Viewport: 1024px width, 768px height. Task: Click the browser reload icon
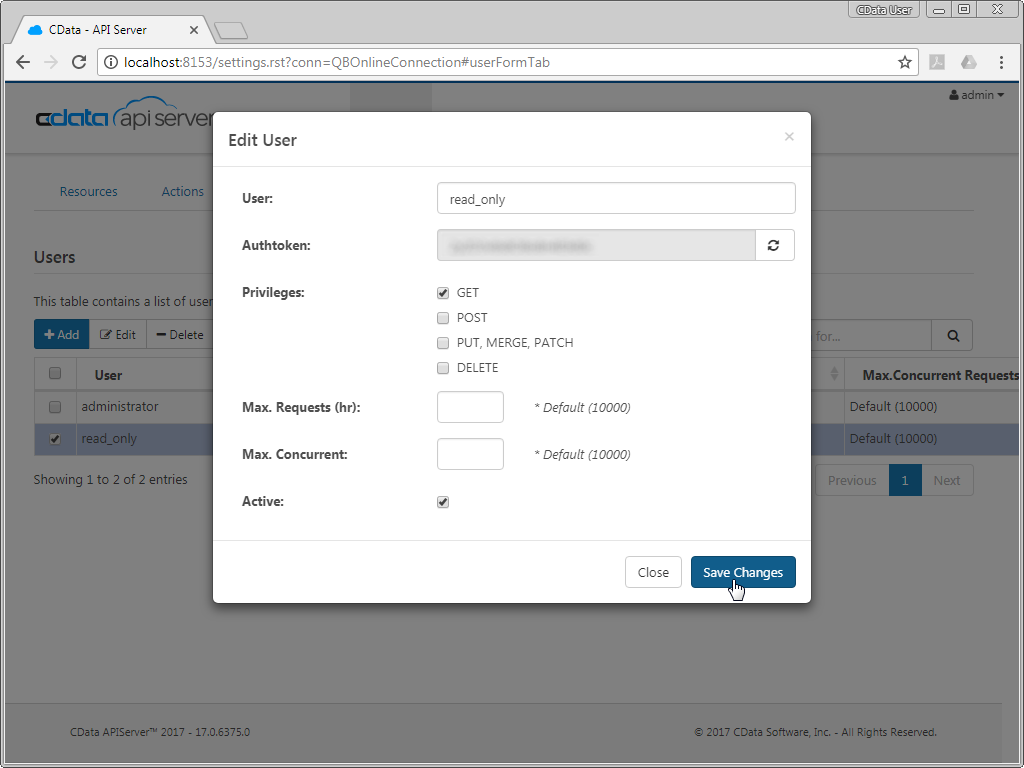(79, 62)
